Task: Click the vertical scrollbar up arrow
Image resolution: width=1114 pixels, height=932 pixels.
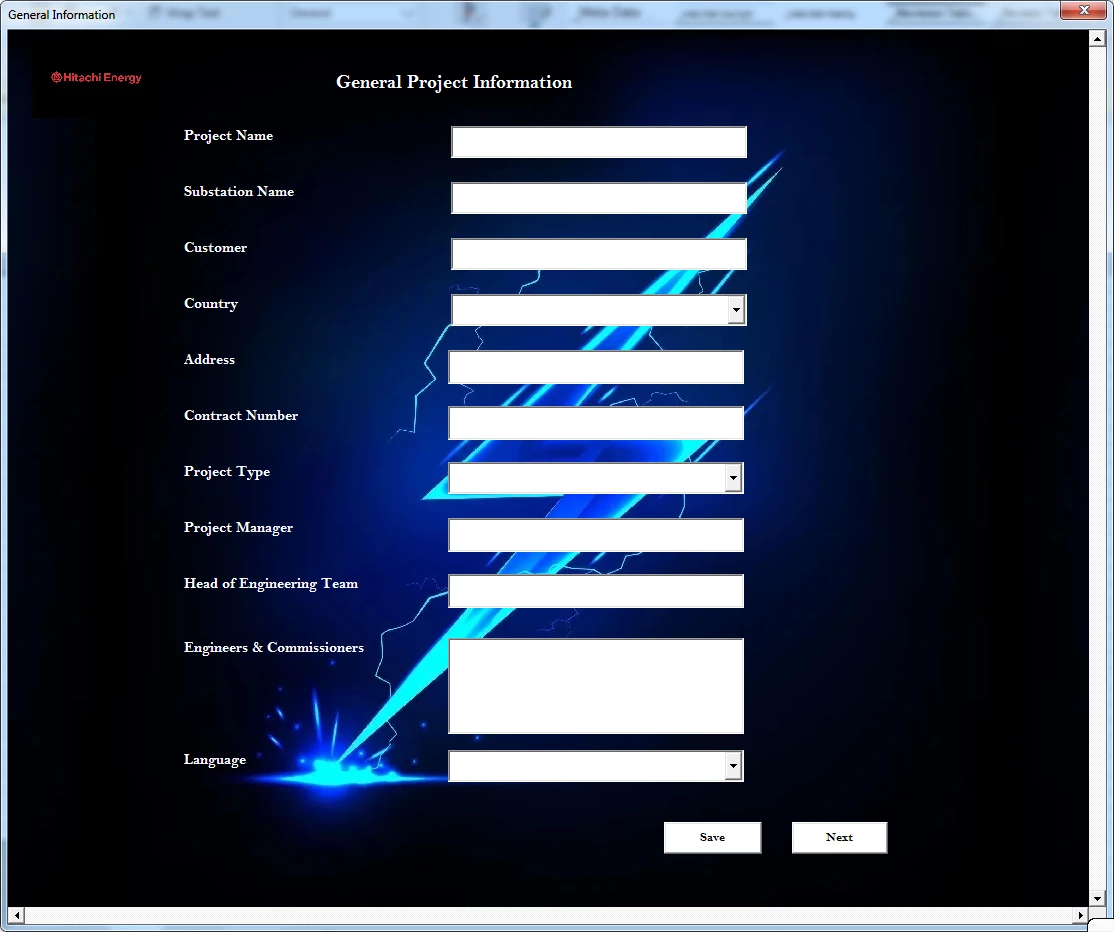Action: (1096, 40)
